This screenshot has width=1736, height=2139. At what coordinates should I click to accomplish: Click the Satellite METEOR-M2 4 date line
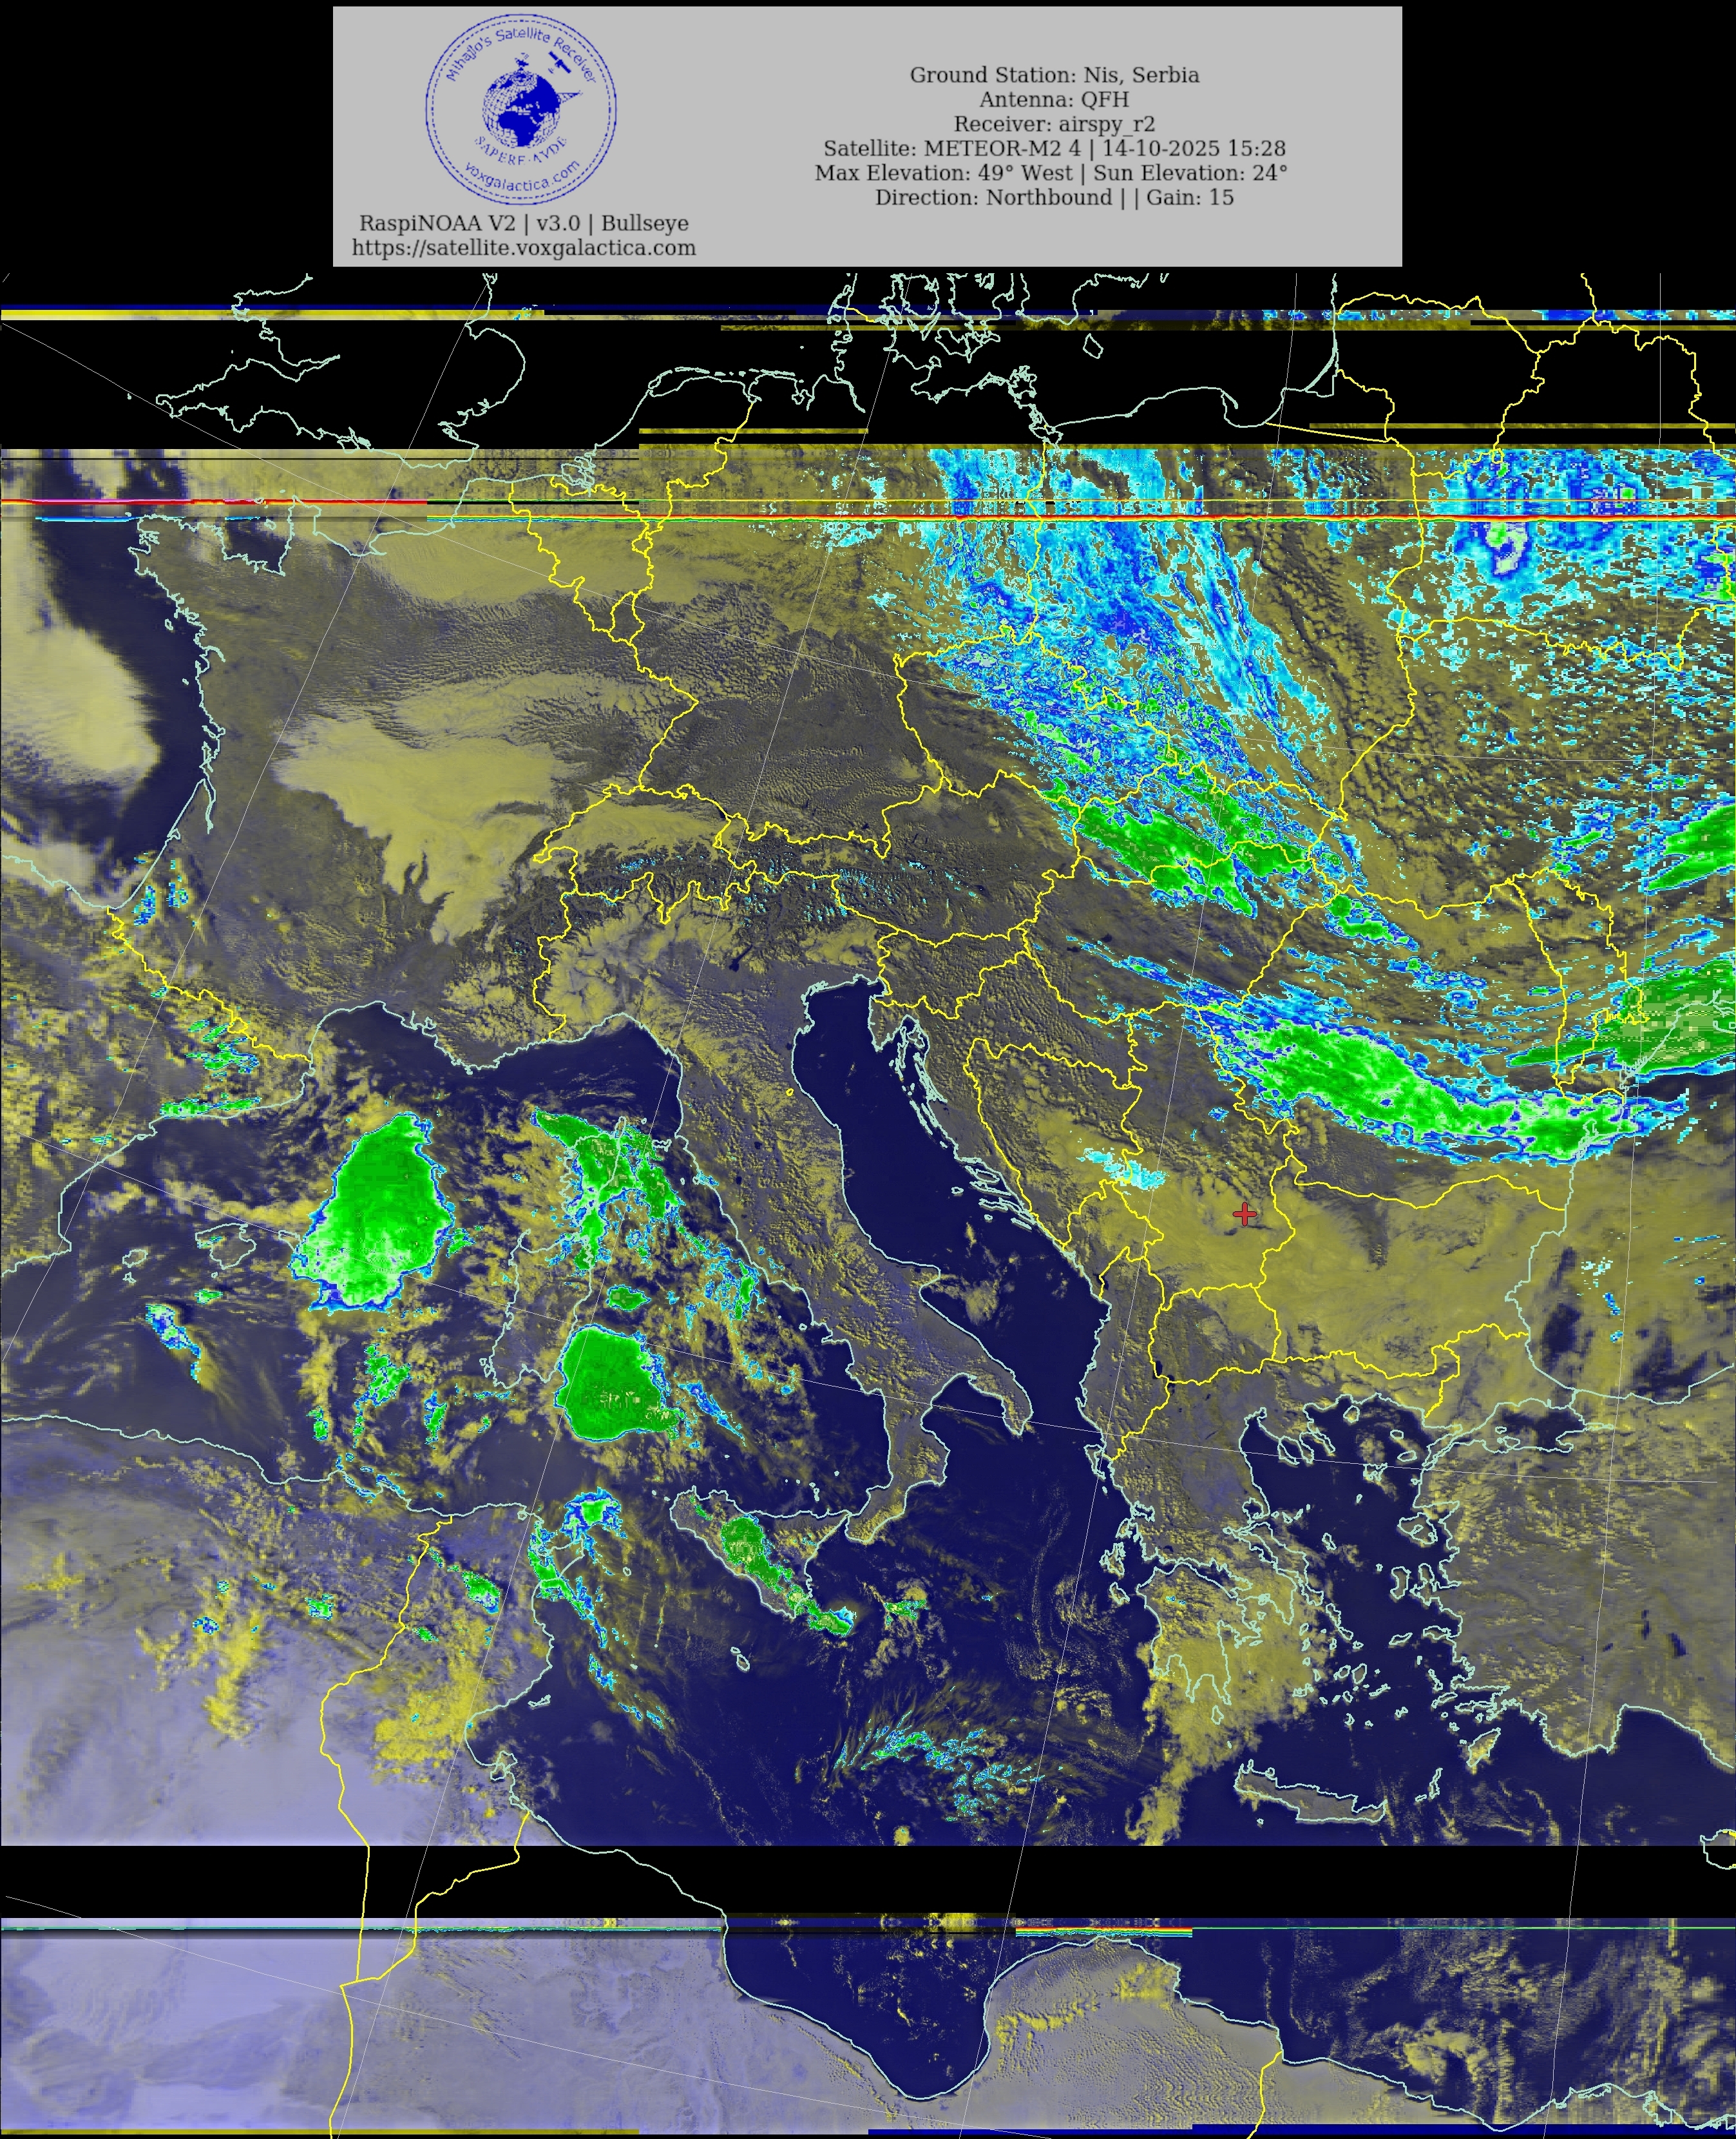1054,148
